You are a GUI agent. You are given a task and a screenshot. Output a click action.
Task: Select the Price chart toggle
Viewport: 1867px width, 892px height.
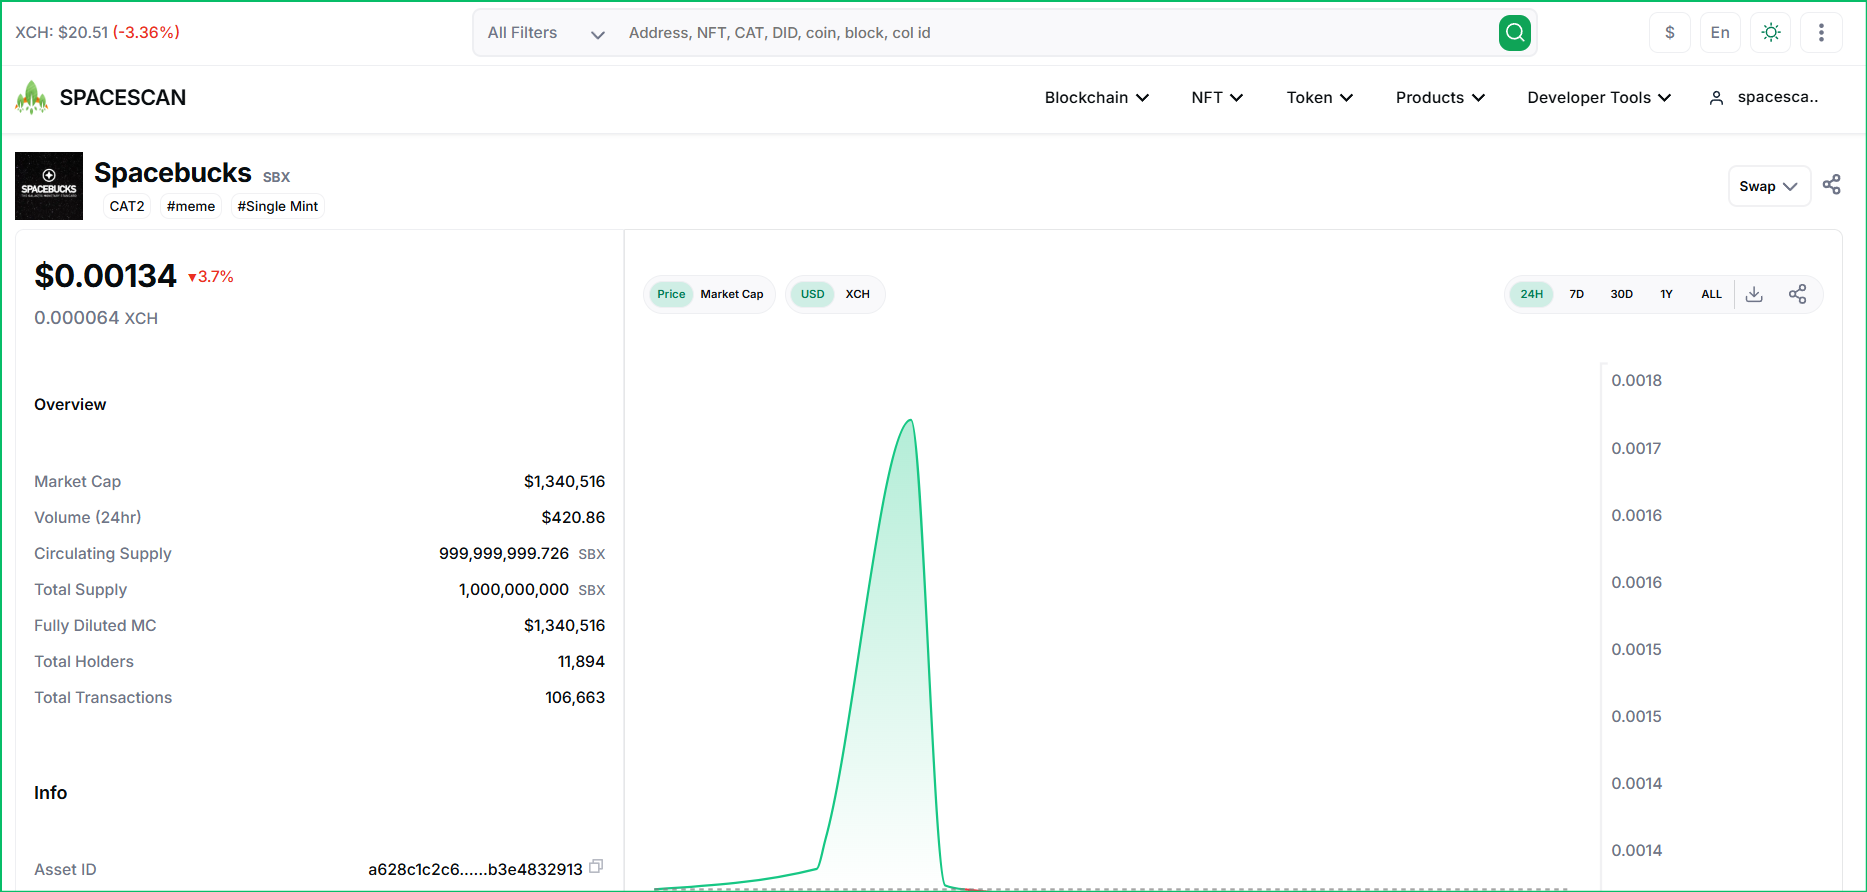(671, 294)
